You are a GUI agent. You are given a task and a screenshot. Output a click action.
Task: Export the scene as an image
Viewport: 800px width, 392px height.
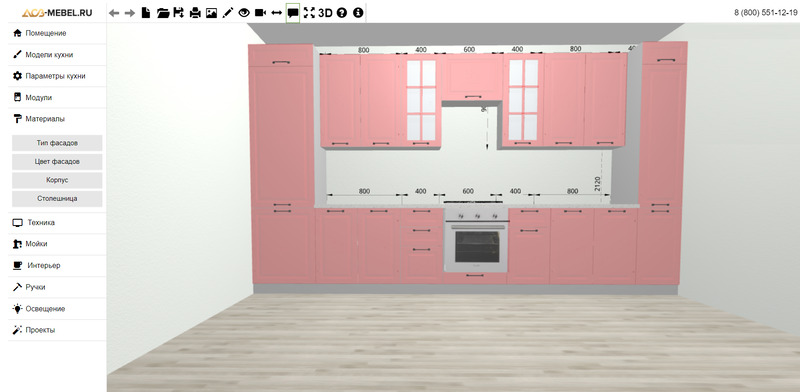tap(211, 13)
